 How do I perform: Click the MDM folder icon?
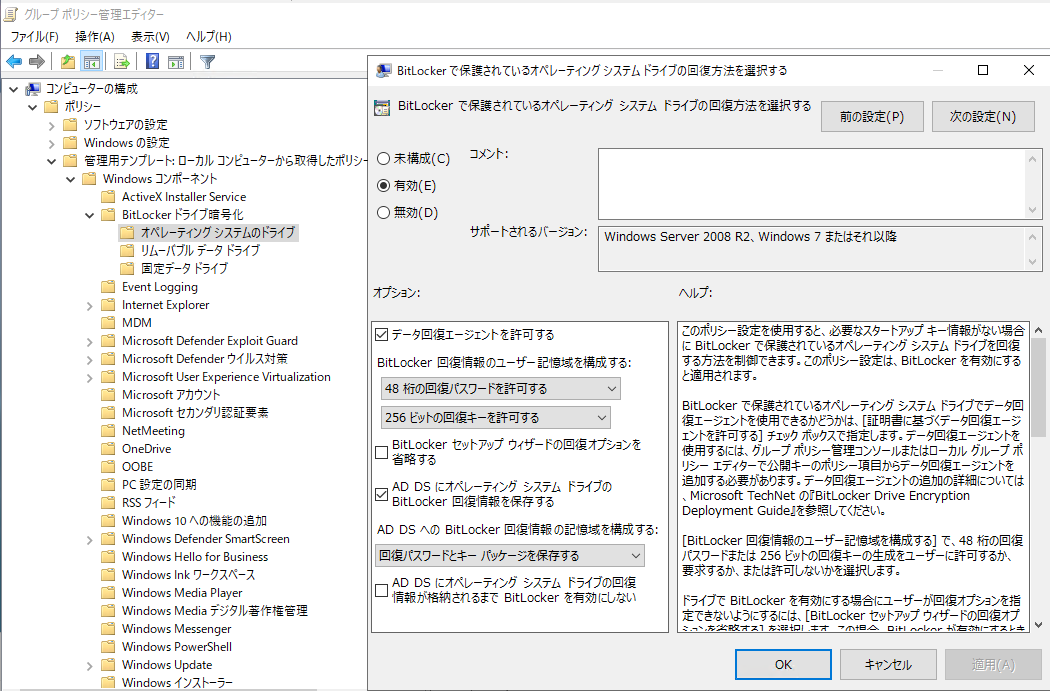tap(108, 323)
